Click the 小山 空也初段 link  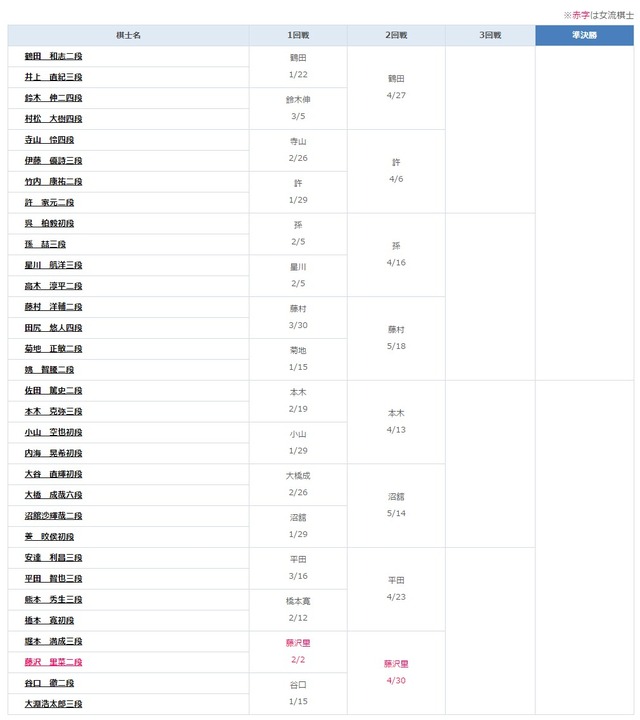(x=53, y=432)
